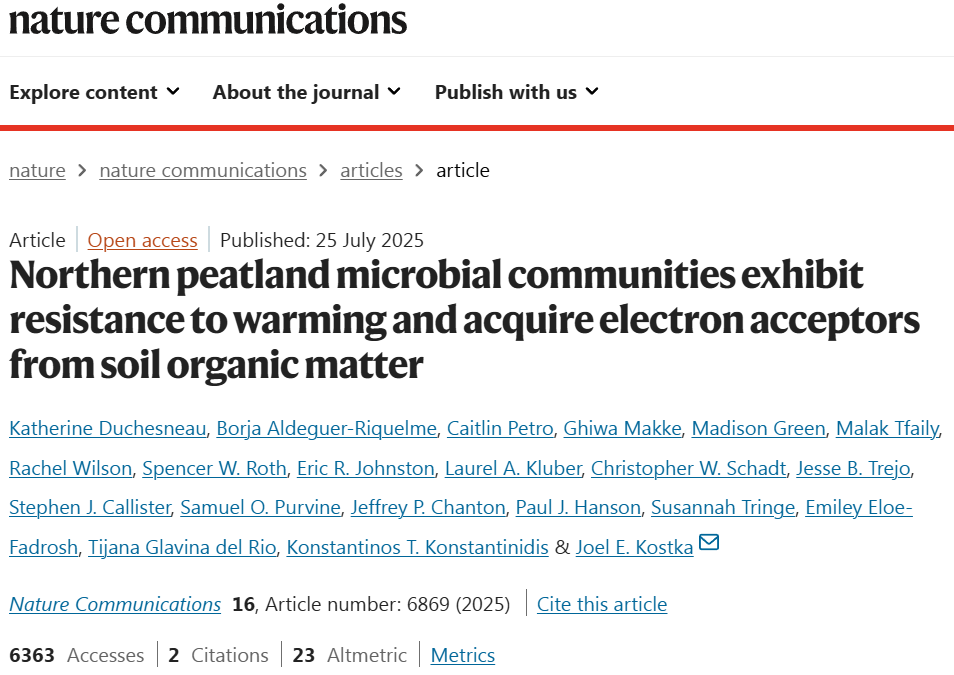Click the italic Nature Communications journal link

point(115,604)
